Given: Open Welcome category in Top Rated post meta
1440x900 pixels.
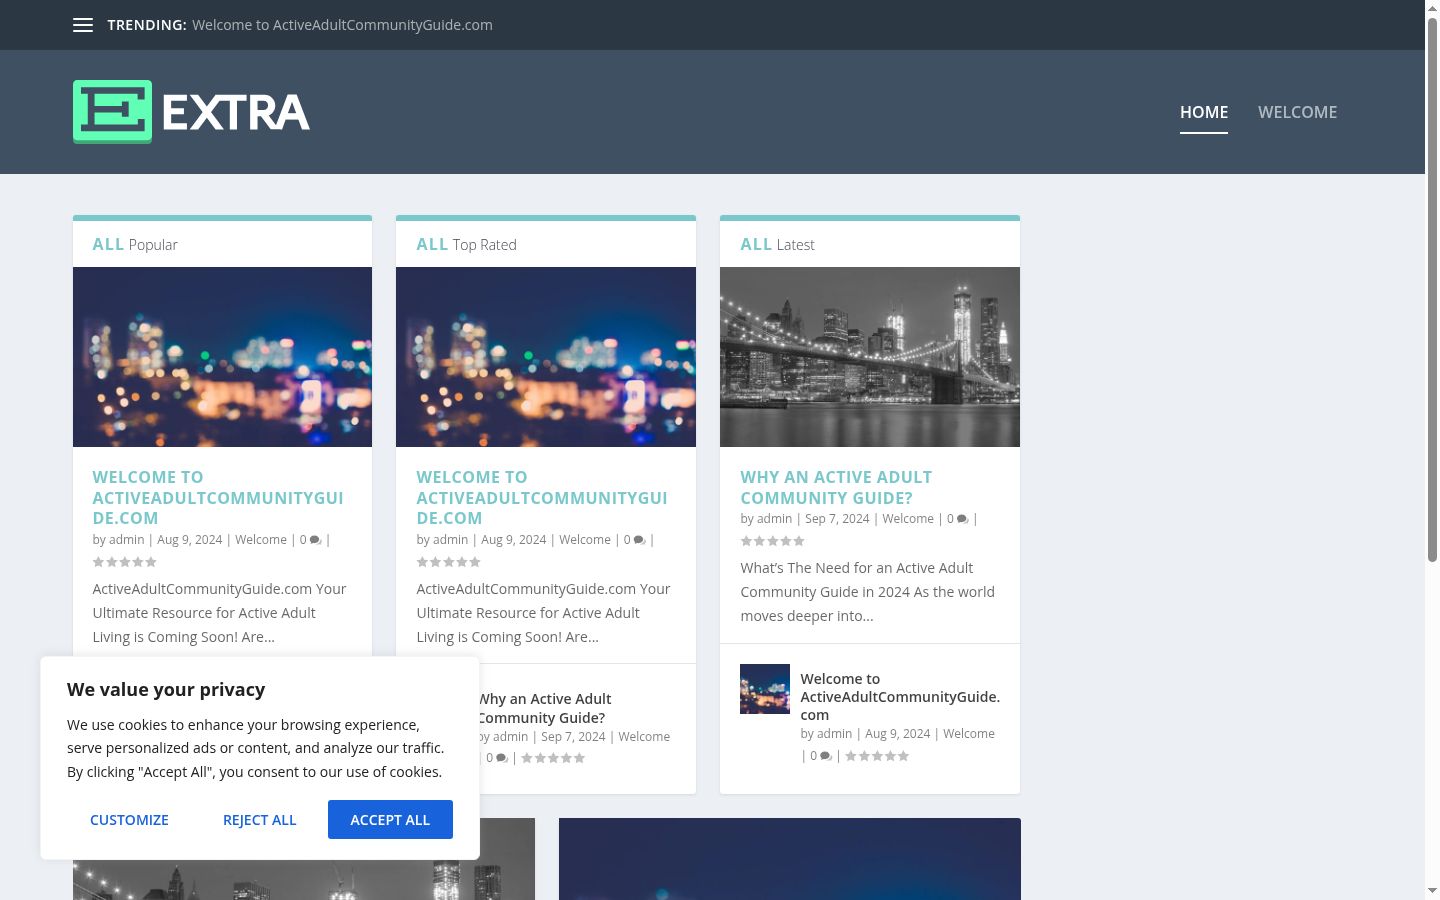Looking at the screenshot, I should coord(585,540).
